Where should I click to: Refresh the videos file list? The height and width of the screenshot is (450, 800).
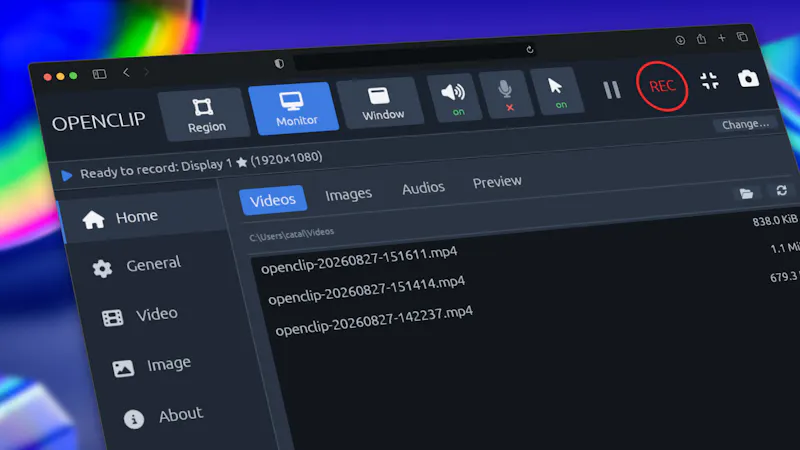tap(781, 190)
